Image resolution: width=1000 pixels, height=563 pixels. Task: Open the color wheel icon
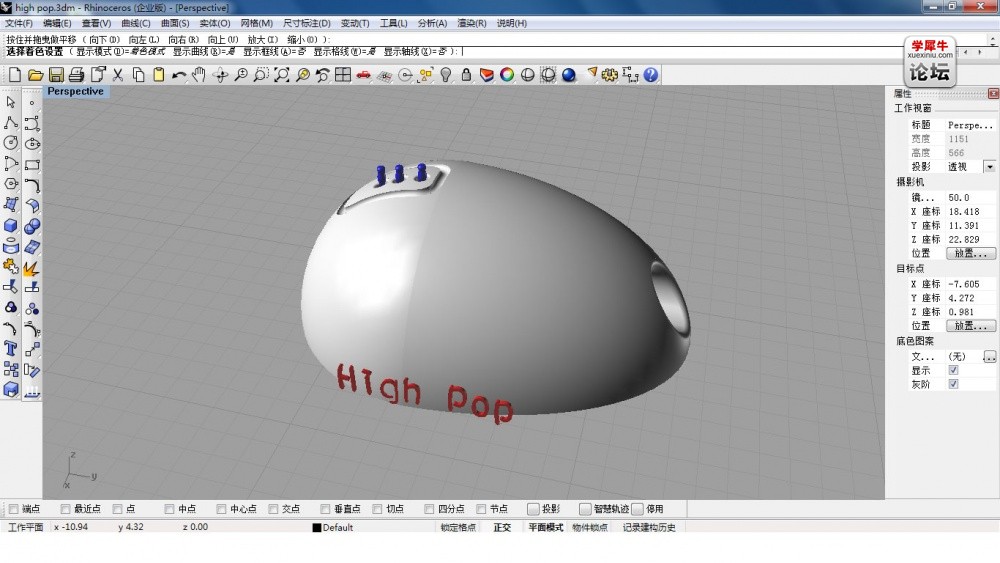pos(507,75)
